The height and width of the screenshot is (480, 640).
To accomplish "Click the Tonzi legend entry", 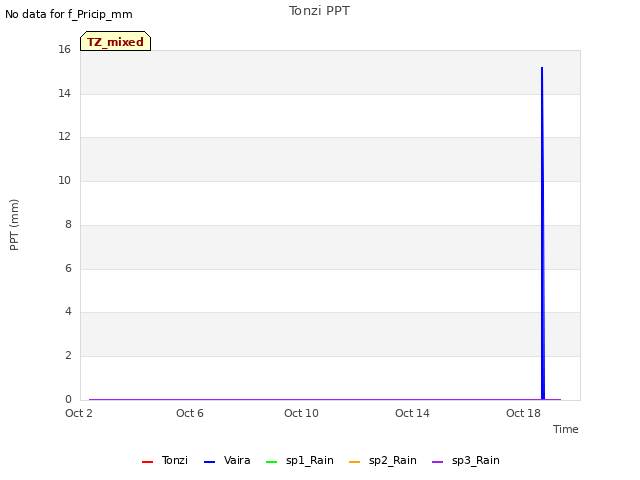I will click(165, 460).
